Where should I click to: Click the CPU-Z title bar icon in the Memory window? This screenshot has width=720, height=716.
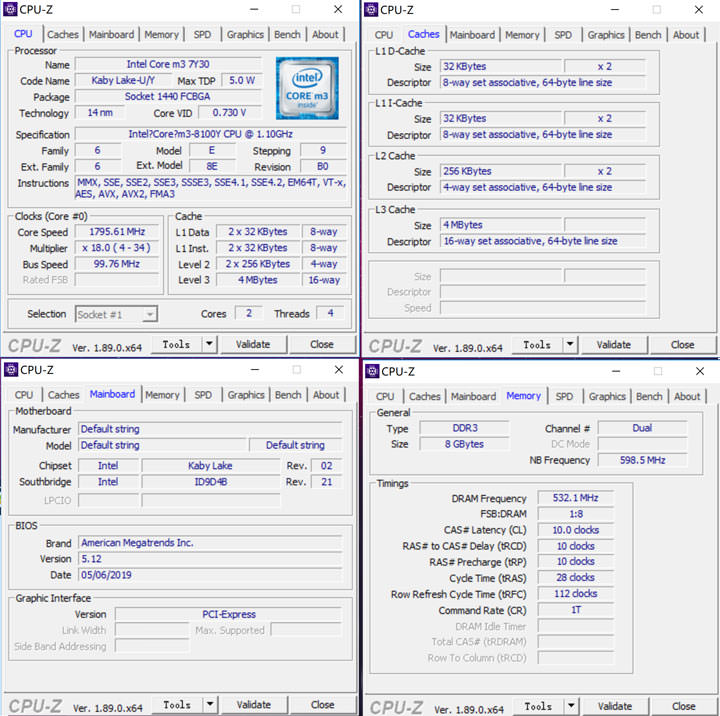pyautogui.click(x=372, y=371)
